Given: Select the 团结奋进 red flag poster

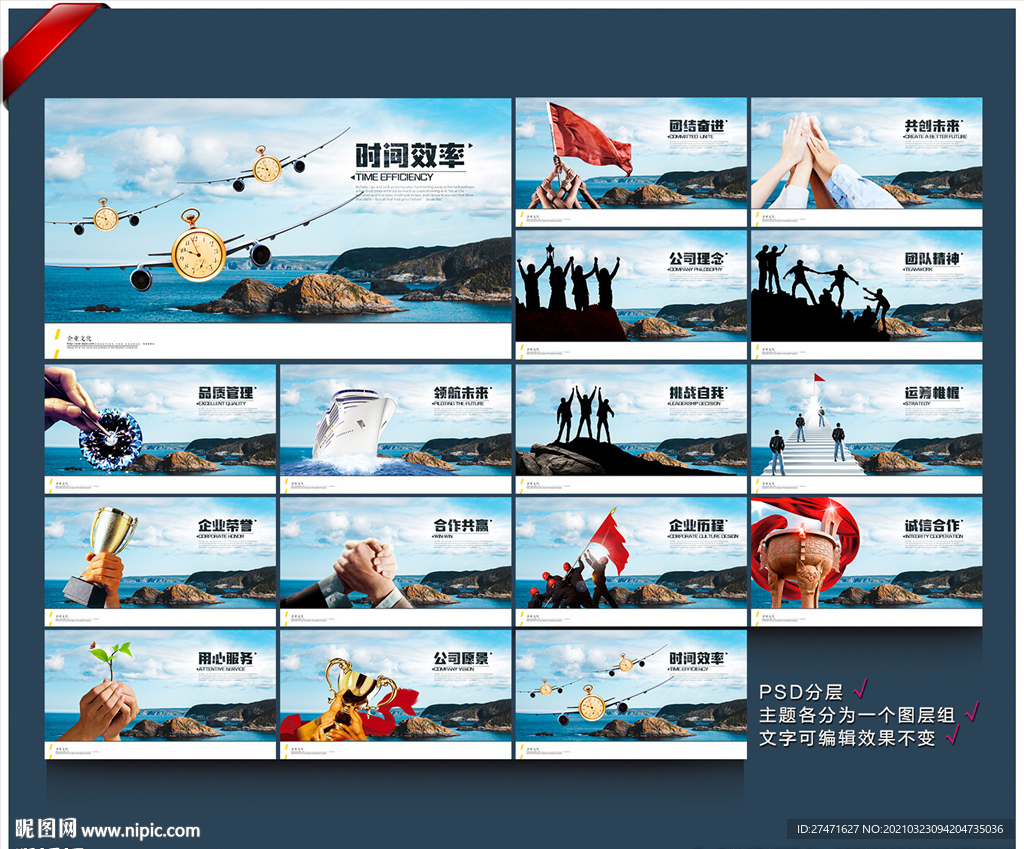Looking at the screenshot, I should tap(631, 162).
